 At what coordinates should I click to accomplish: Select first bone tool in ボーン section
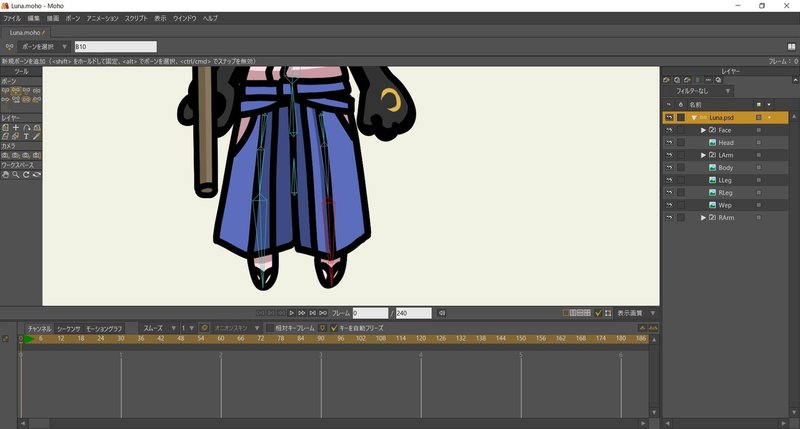tap(5, 90)
